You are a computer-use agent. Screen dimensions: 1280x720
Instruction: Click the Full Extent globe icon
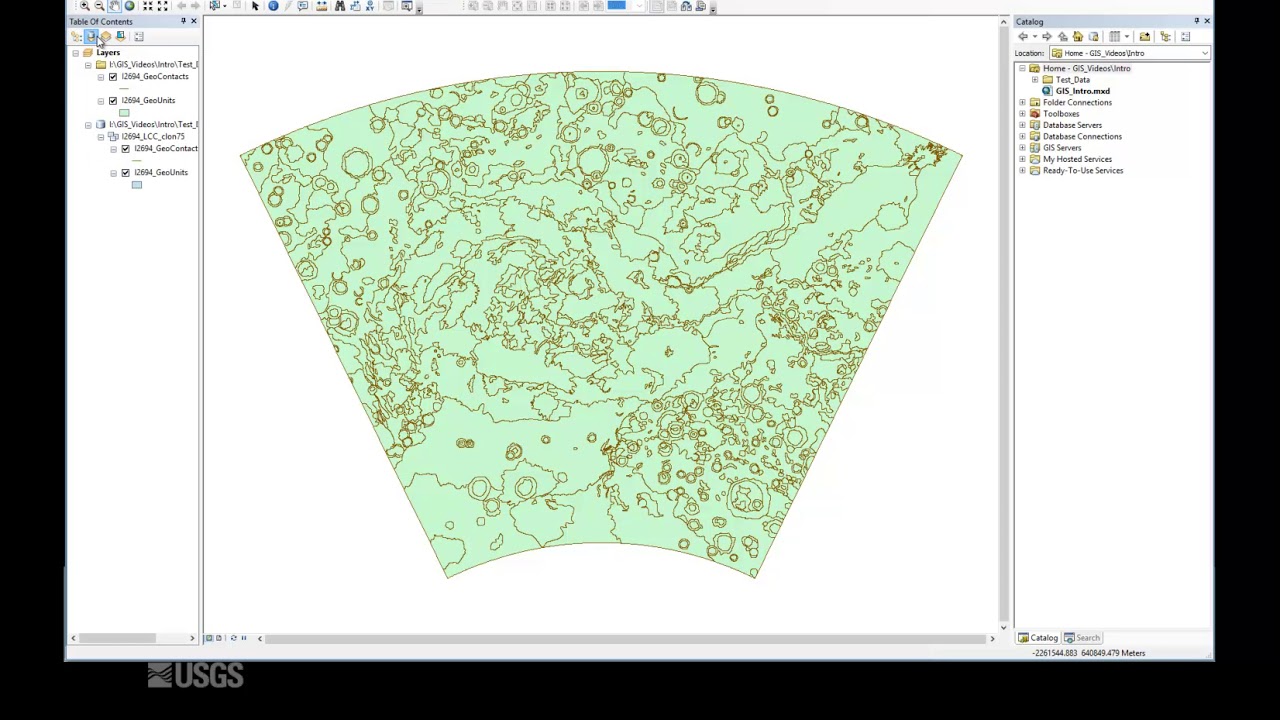(x=129, y=6)
